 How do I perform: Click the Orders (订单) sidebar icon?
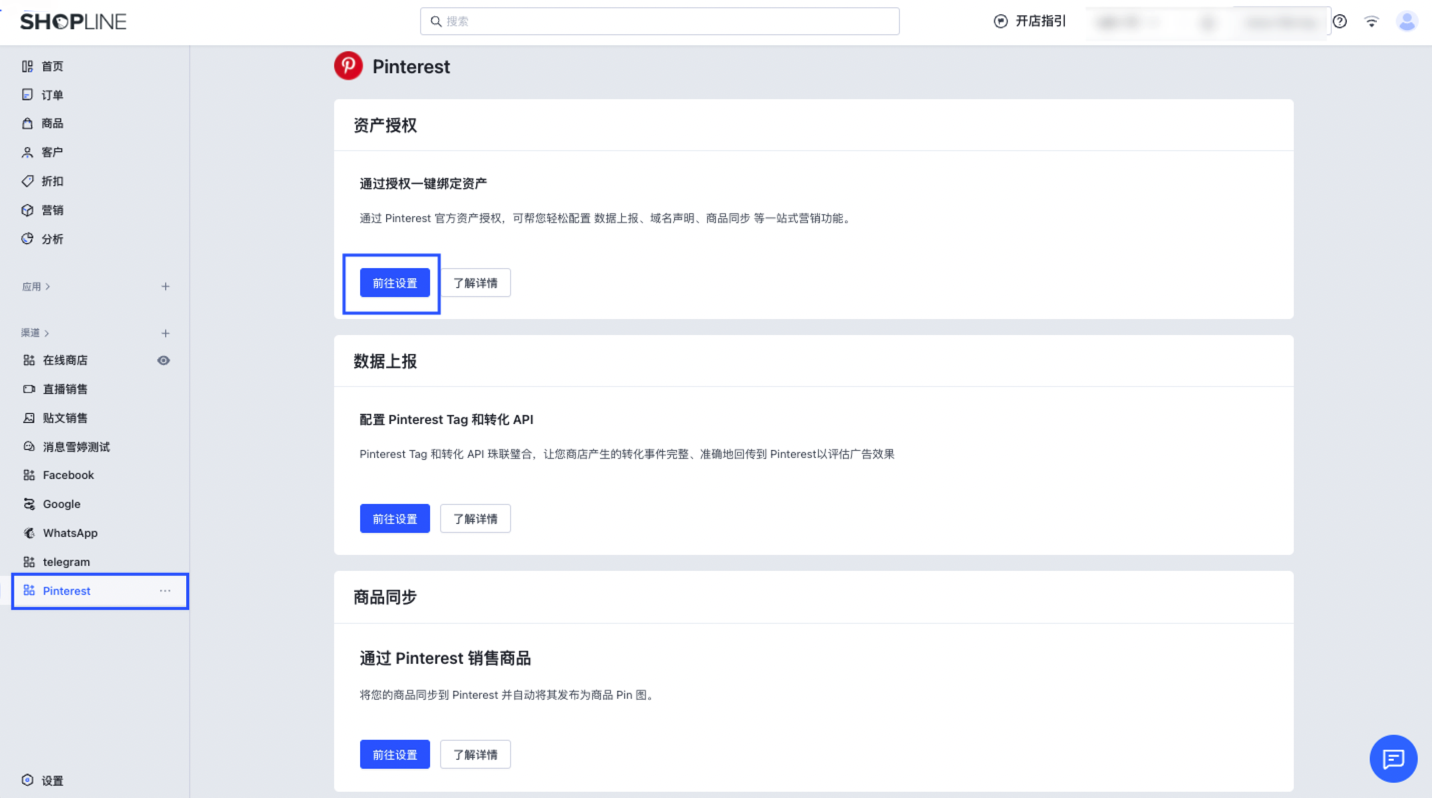pyautogui.click(x=28, y=95)
